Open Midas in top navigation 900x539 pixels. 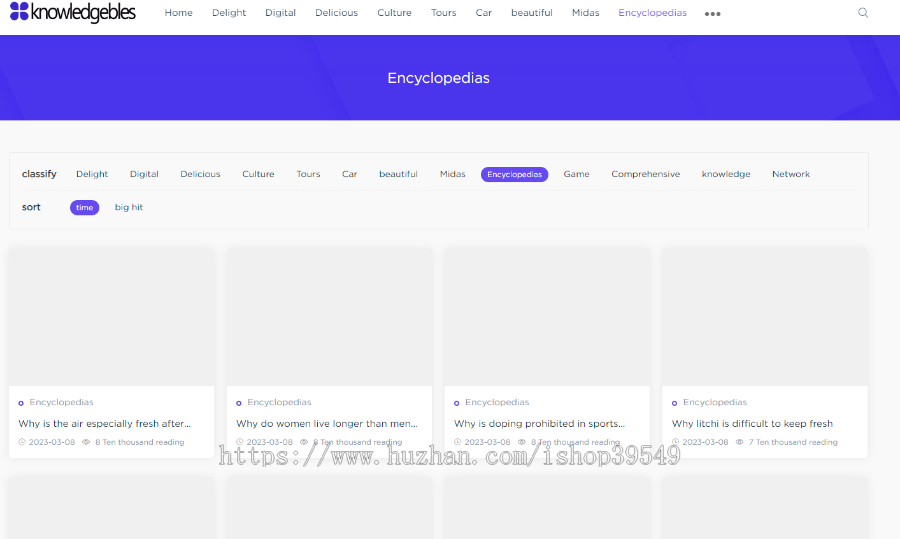pos(585,13)
